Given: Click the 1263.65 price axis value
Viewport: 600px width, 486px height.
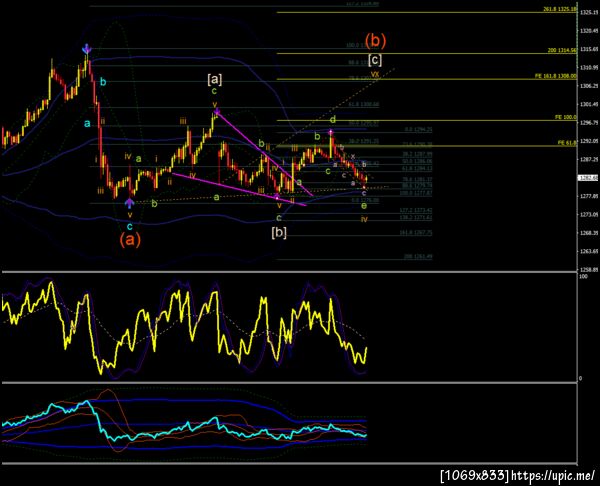Looking at the screenshot, I should [589, 251].
